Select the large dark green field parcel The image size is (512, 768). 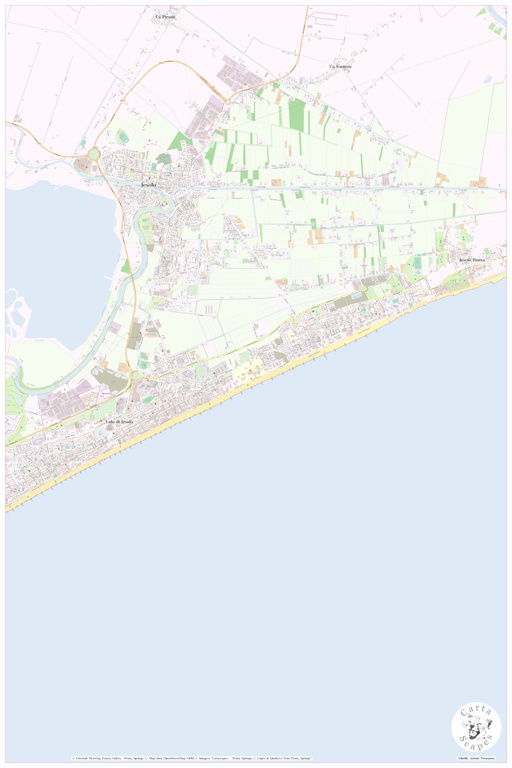[296, 114]
